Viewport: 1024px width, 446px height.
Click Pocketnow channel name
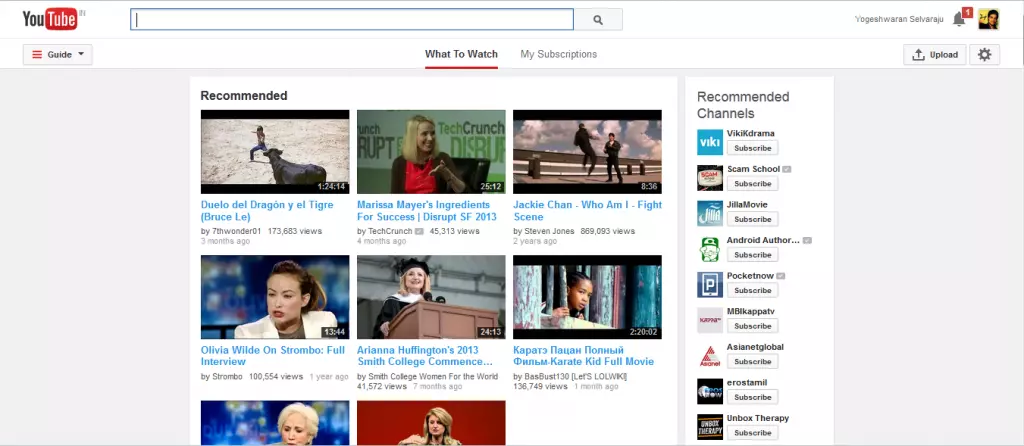click(x=750, y=276)
